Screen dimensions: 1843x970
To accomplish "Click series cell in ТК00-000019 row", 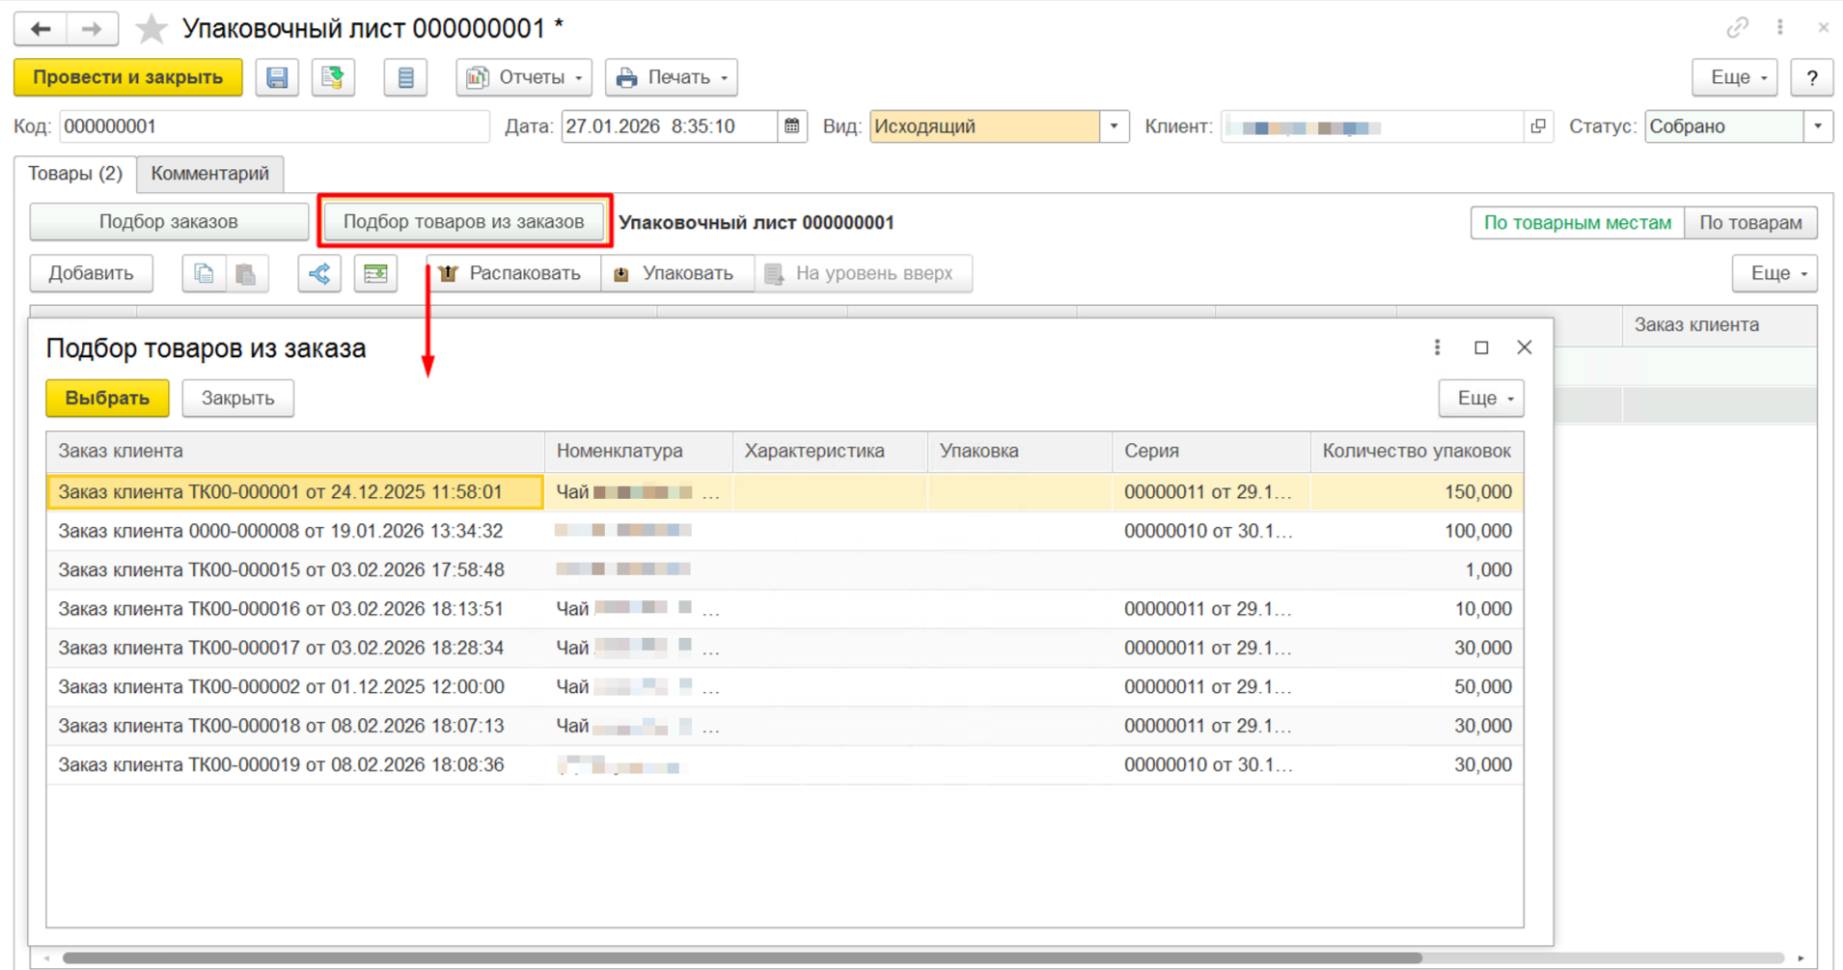I will (1211, 765).
